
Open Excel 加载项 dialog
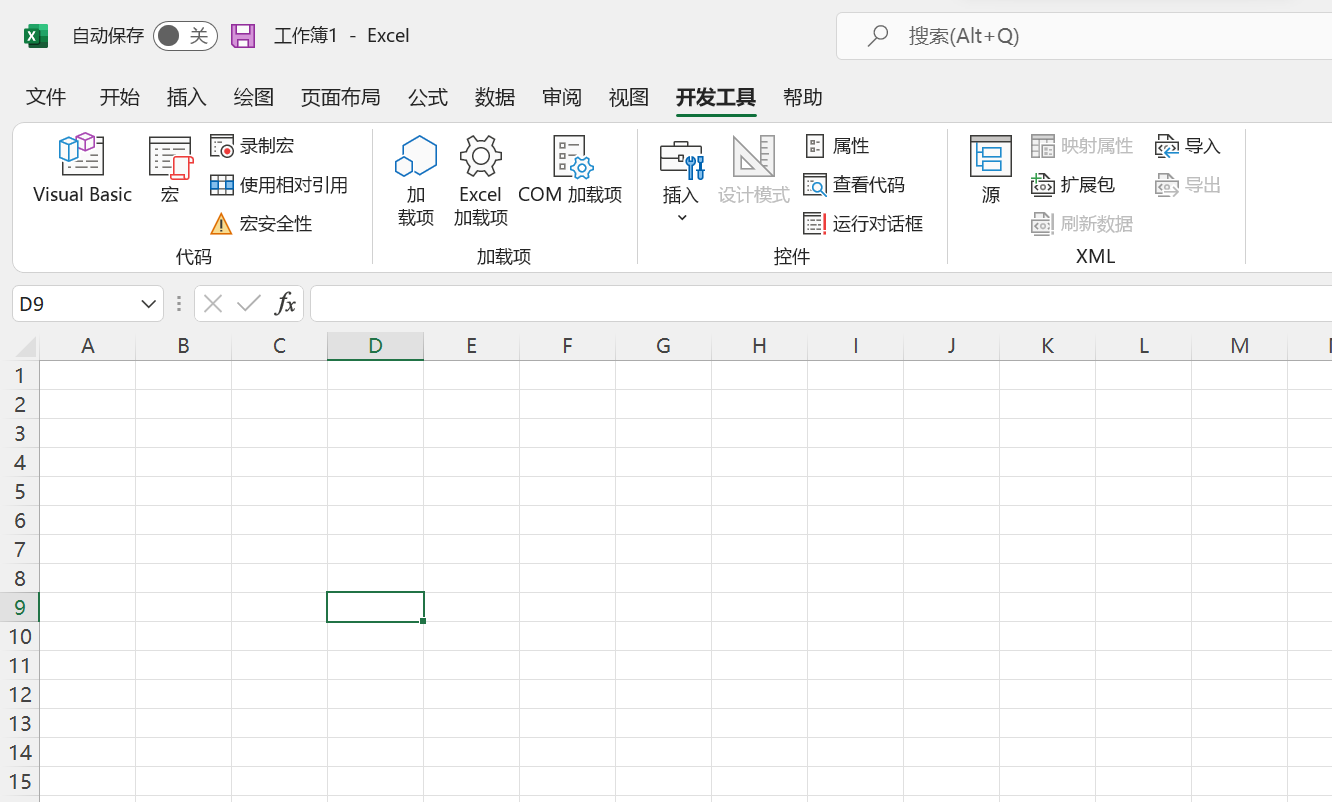pos(480,180)
